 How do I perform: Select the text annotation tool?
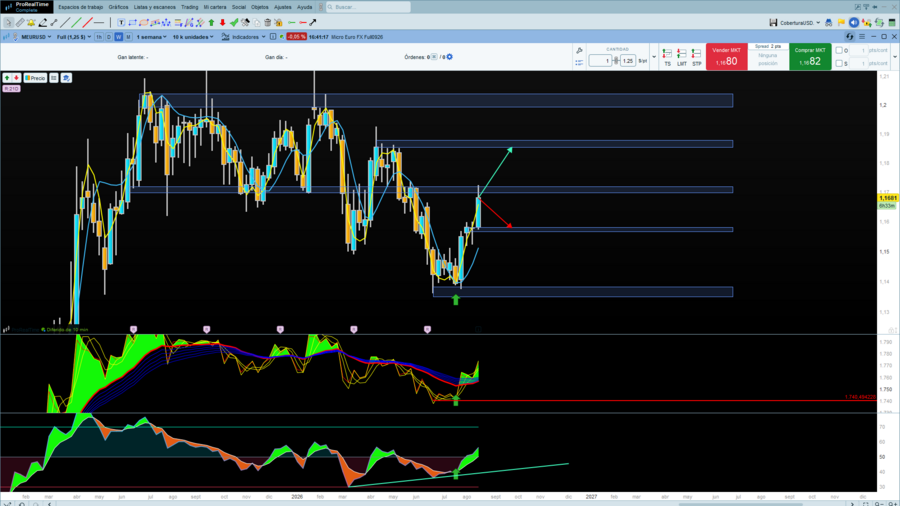point(121,22)
